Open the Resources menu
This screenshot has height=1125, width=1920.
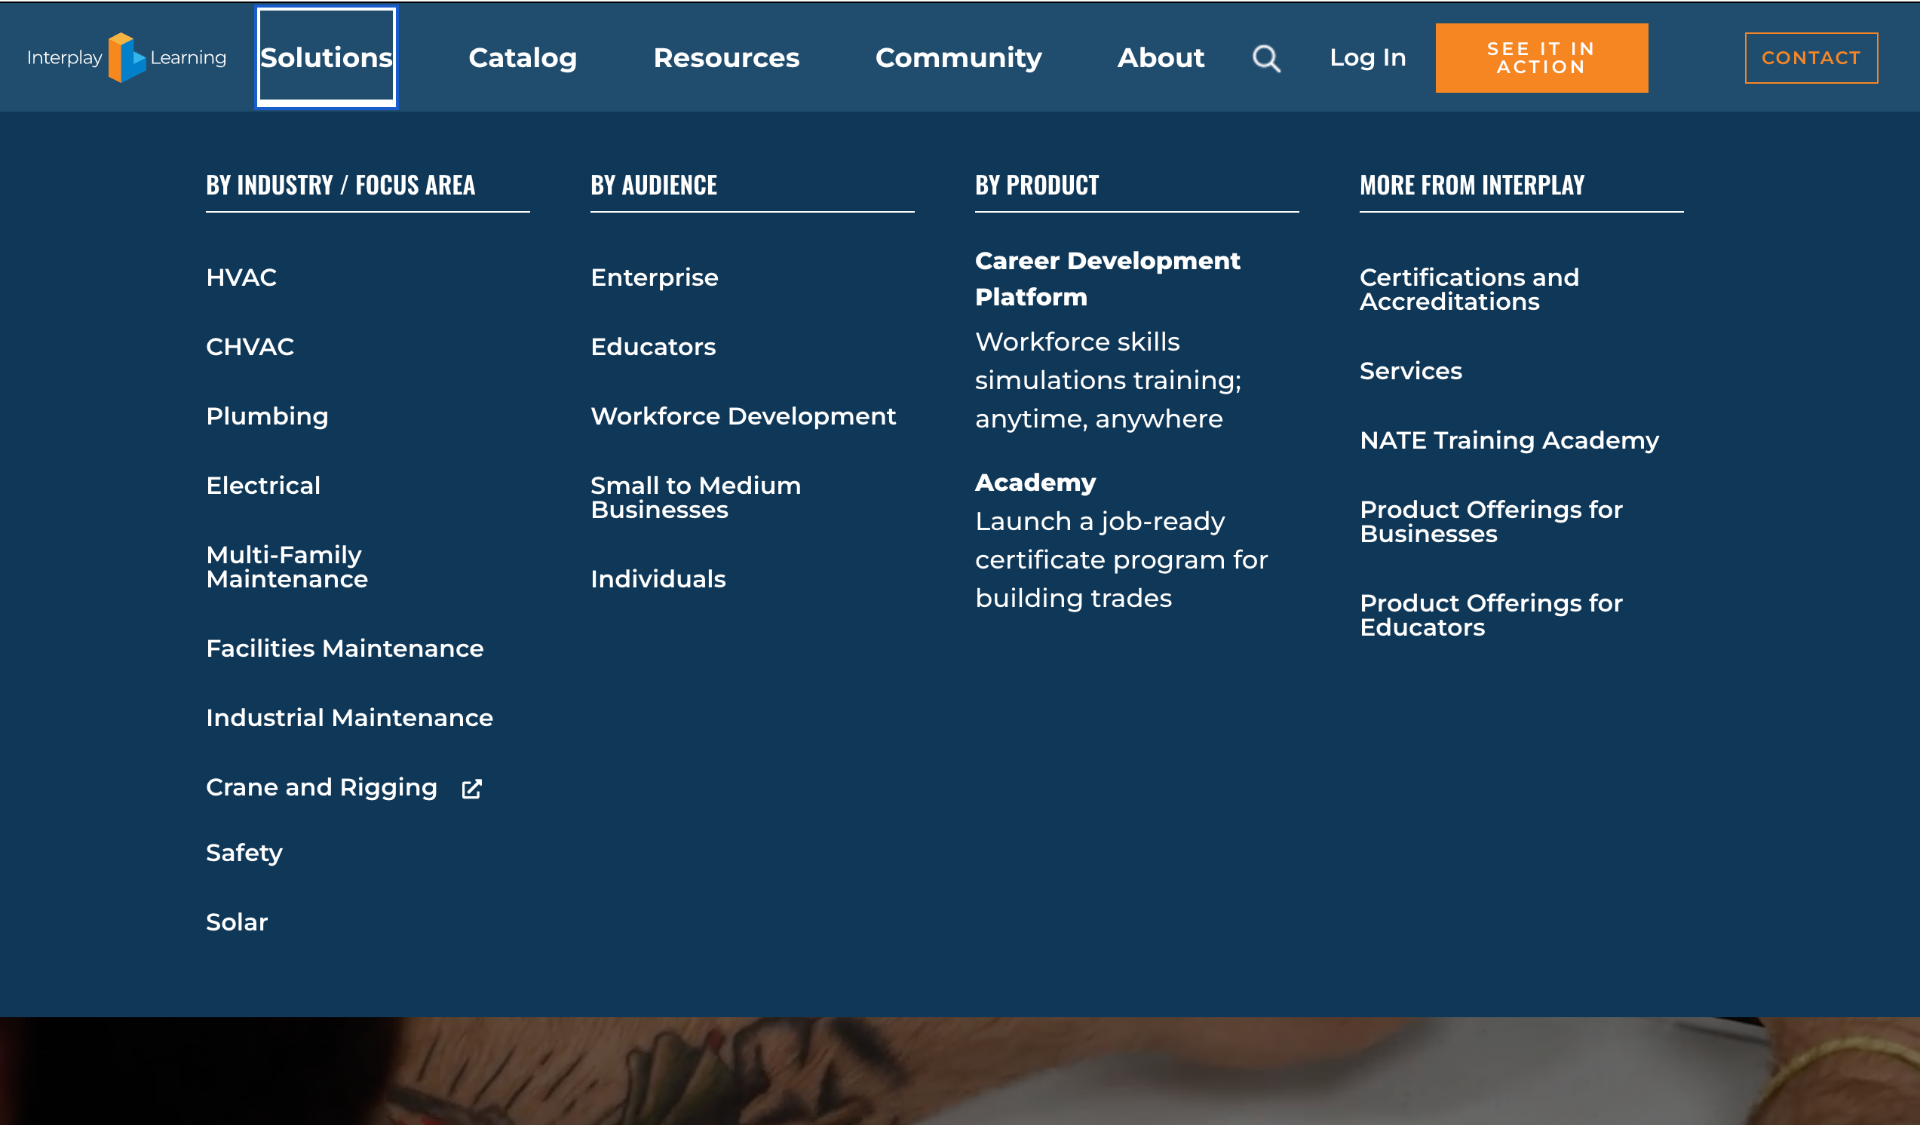point(726,58)
